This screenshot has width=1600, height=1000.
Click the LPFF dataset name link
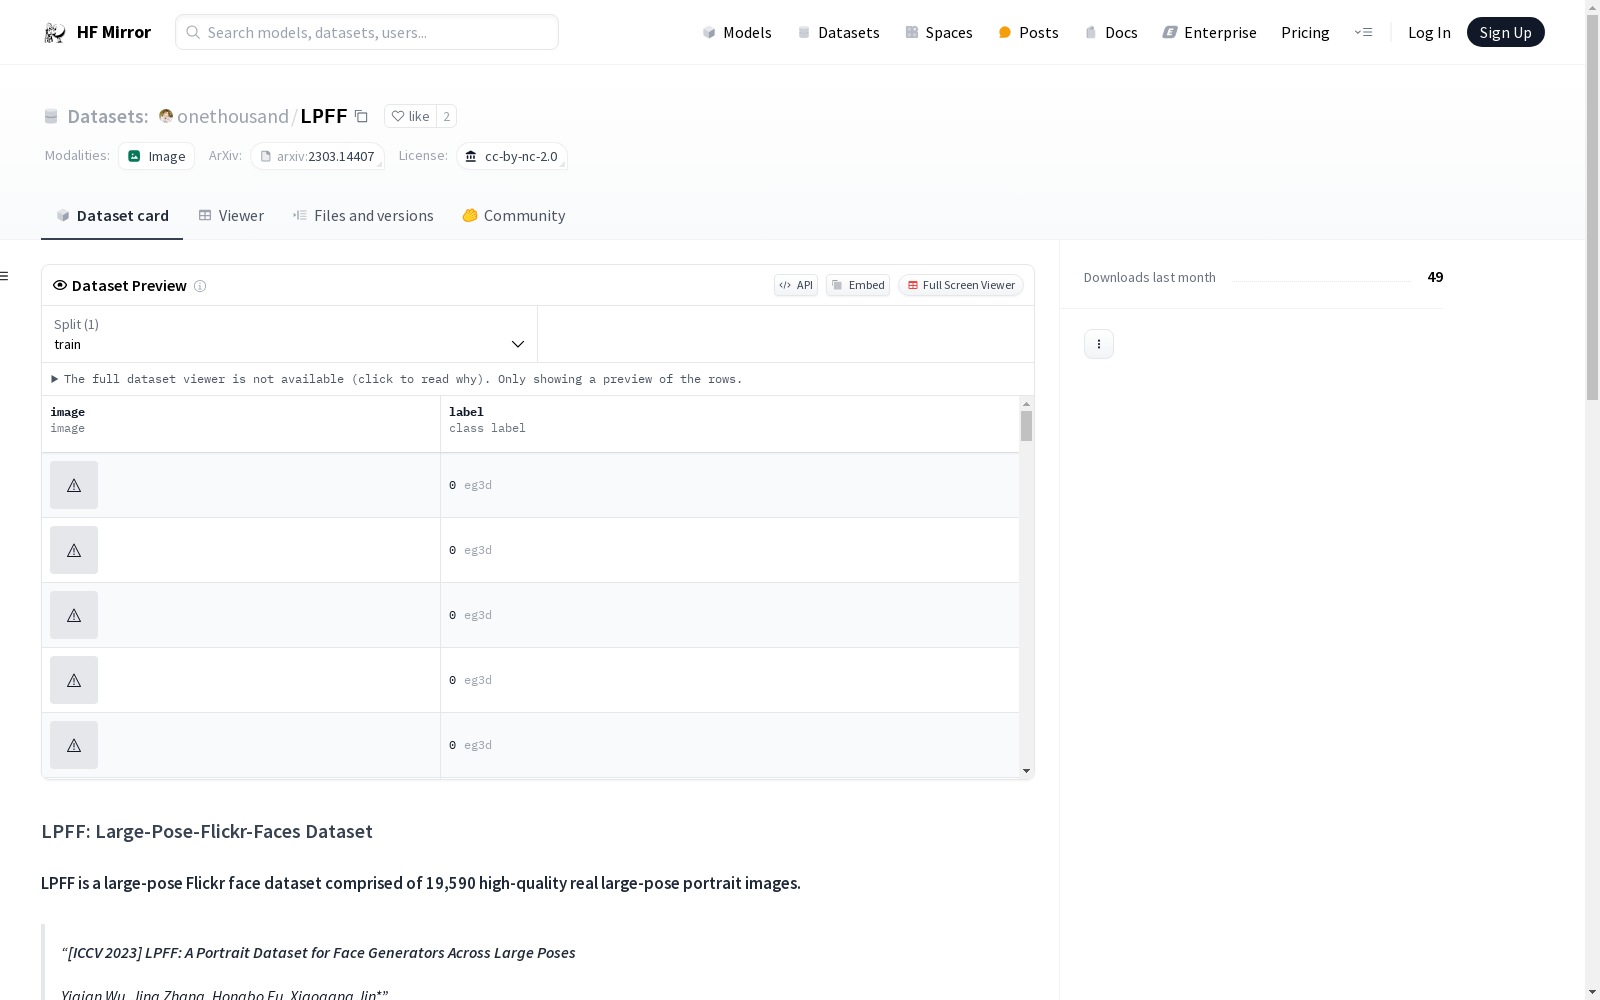point(324,116)
